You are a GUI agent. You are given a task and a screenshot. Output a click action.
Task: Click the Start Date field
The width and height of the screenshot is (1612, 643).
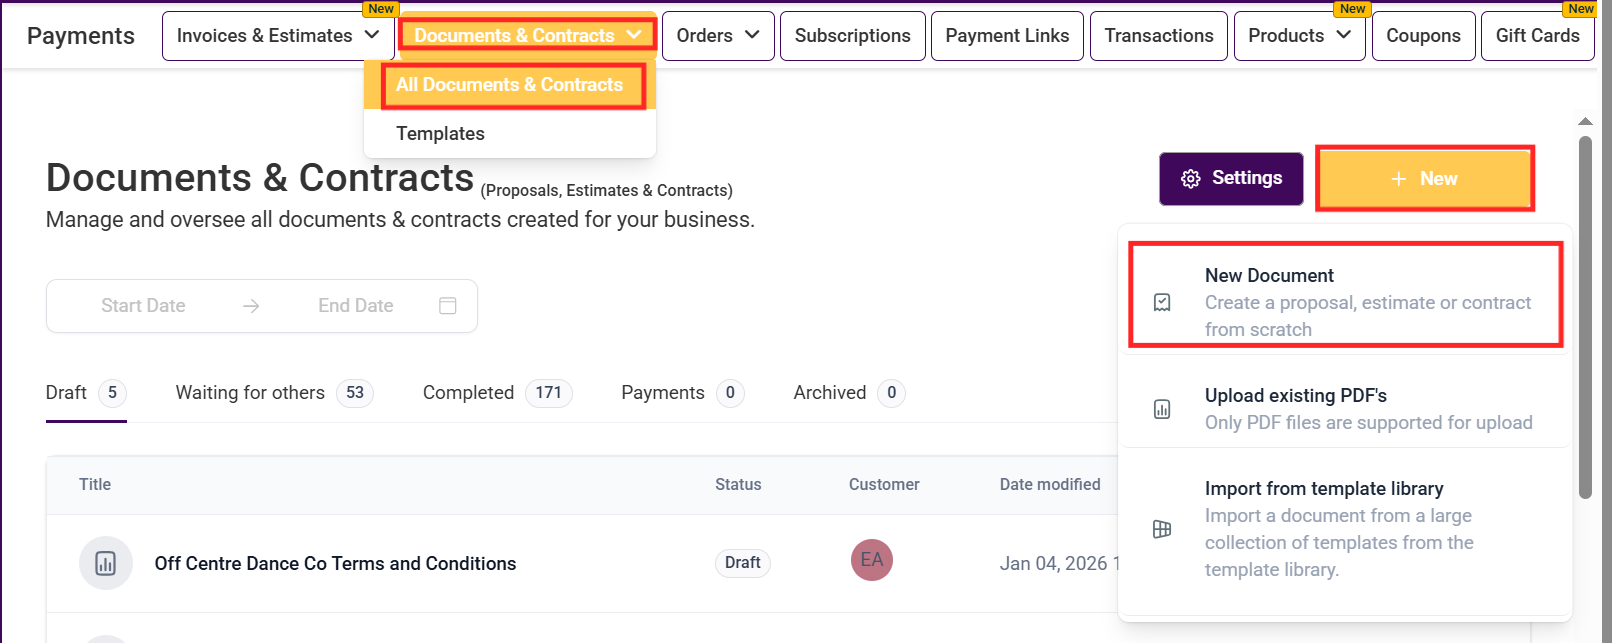click(143, 306)
